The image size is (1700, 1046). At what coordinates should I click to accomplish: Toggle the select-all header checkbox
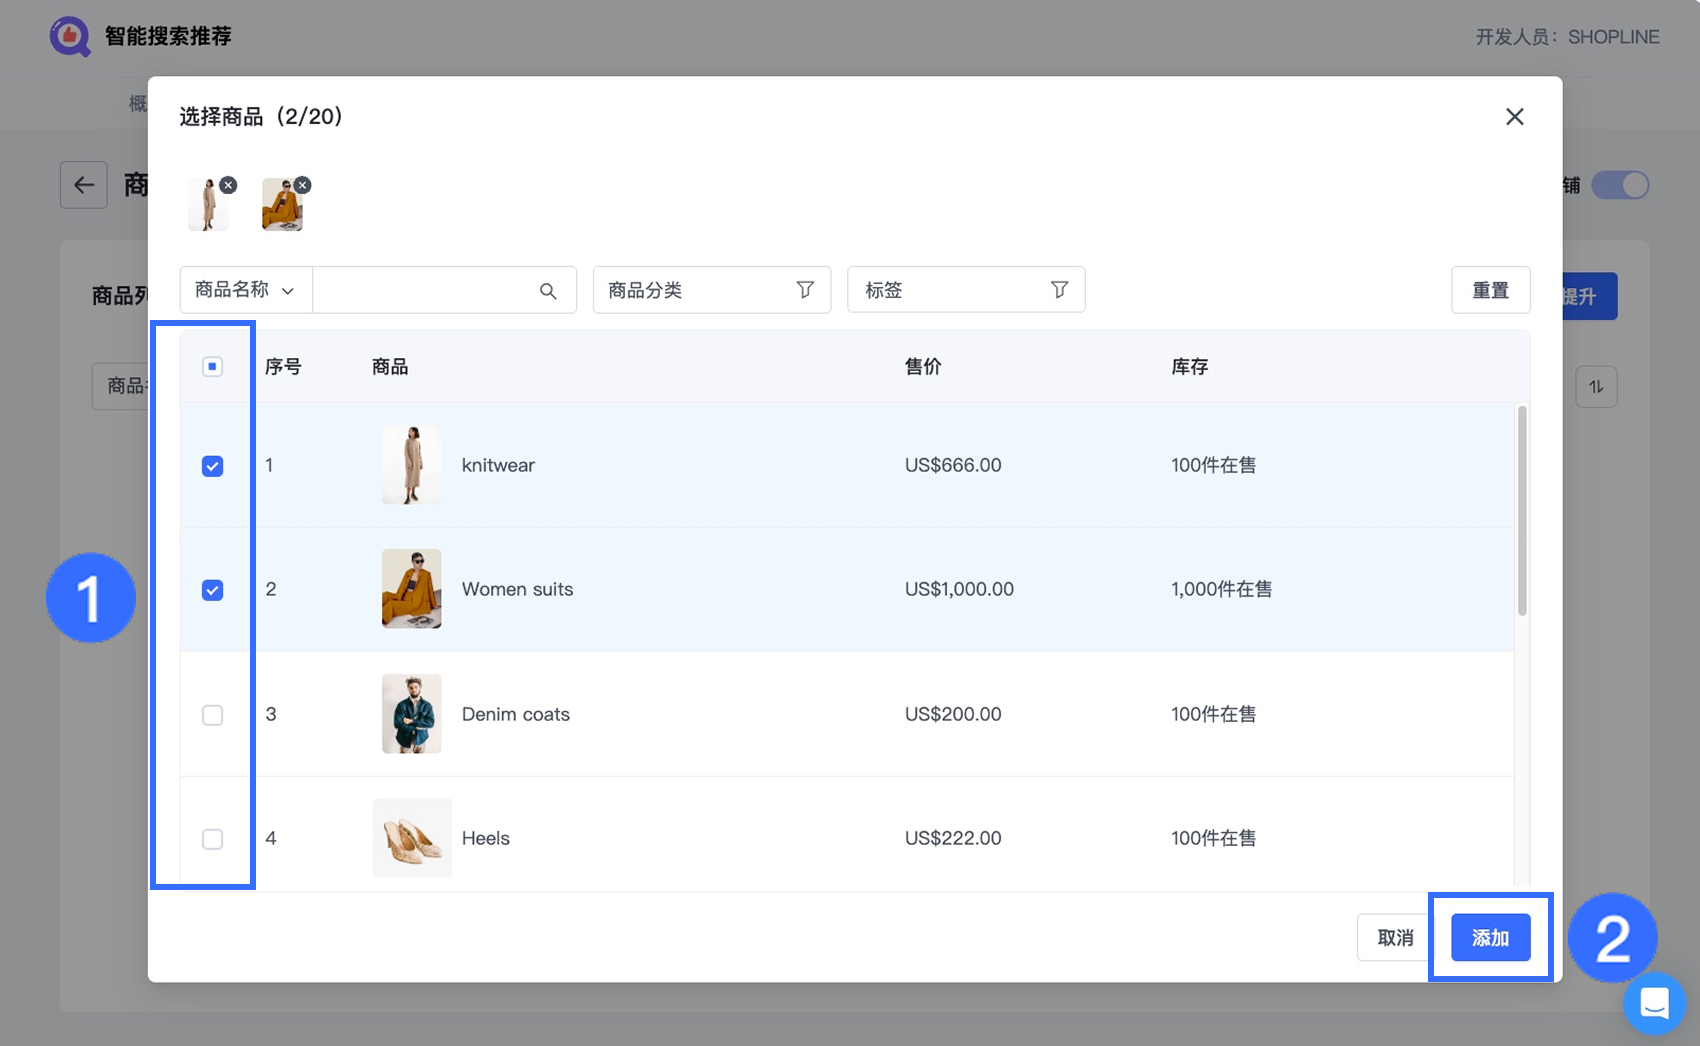point(212,367)
